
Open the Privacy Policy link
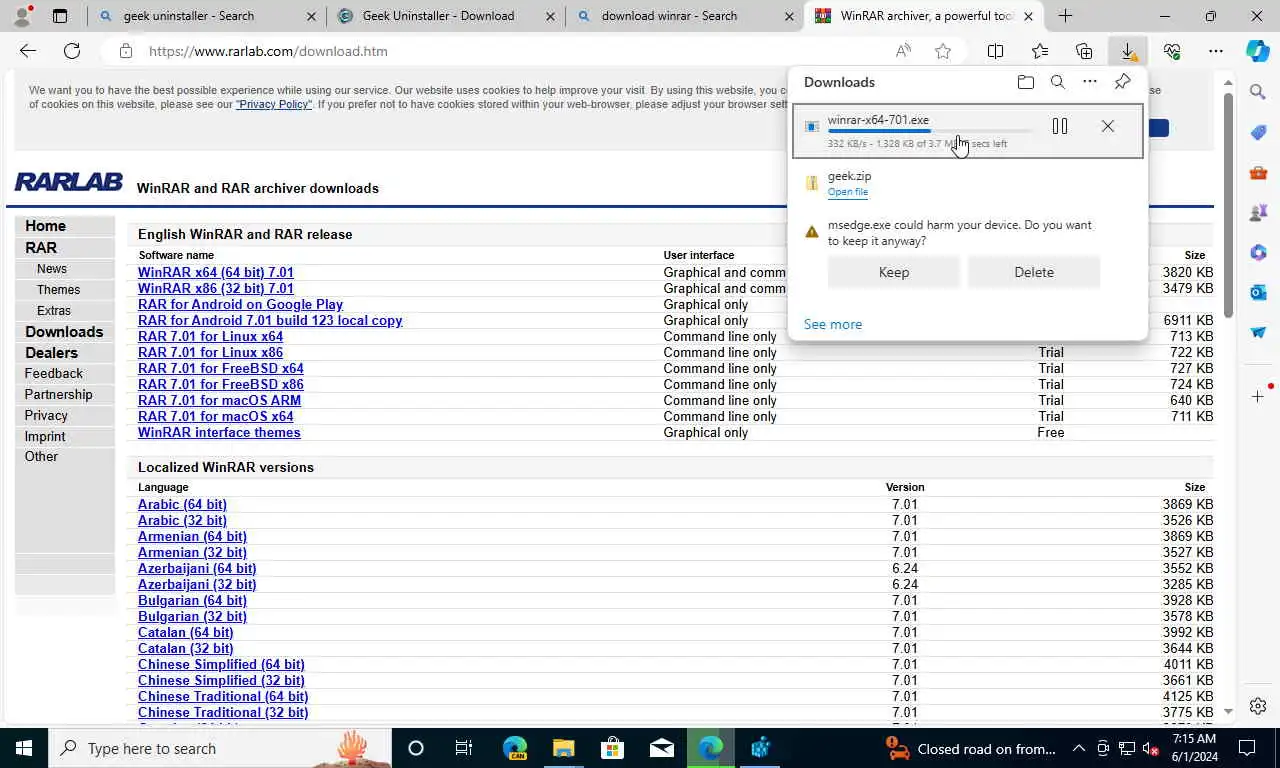274,104
